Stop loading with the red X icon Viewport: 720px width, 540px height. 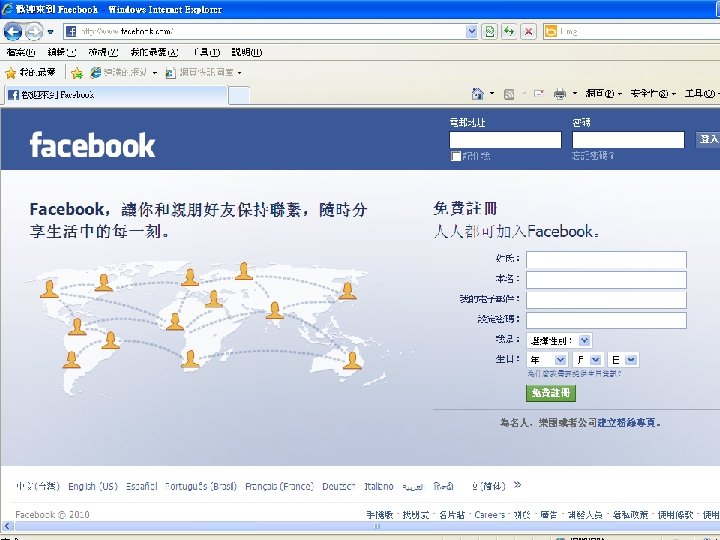point(529,32)
